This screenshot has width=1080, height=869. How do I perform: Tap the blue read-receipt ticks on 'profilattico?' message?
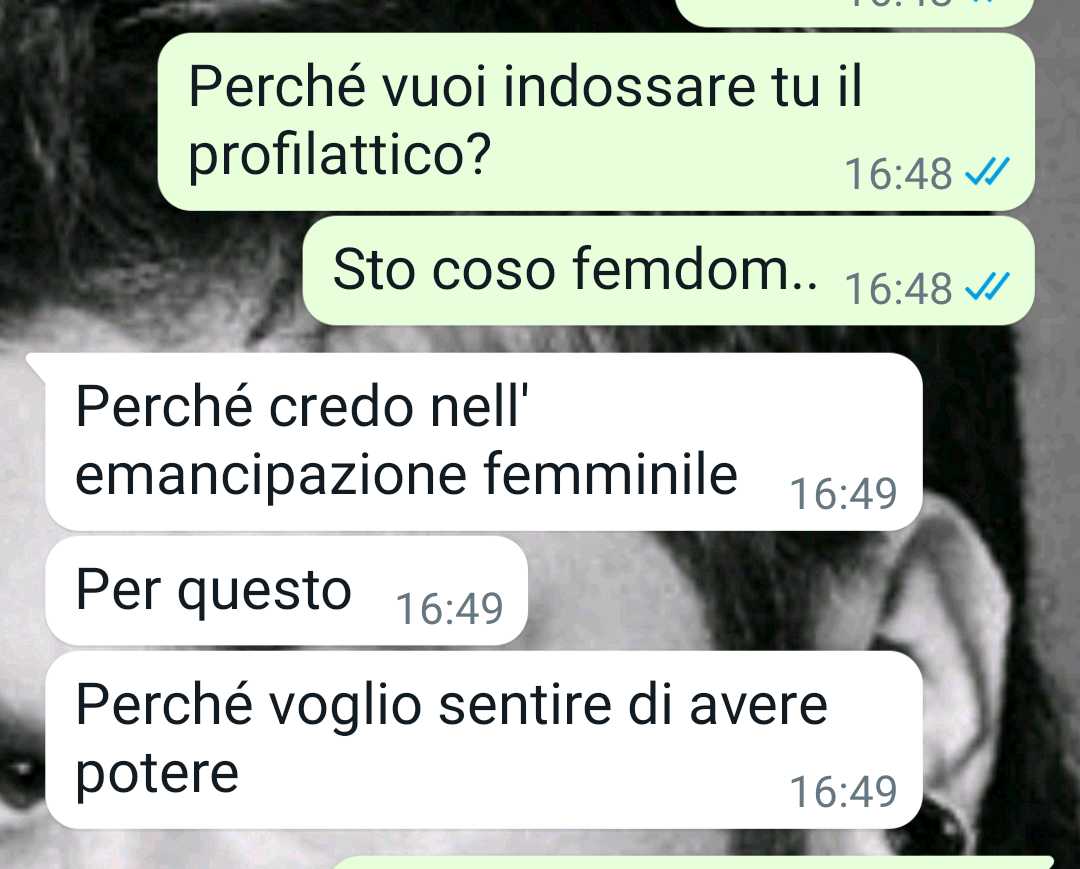point(987,172)
